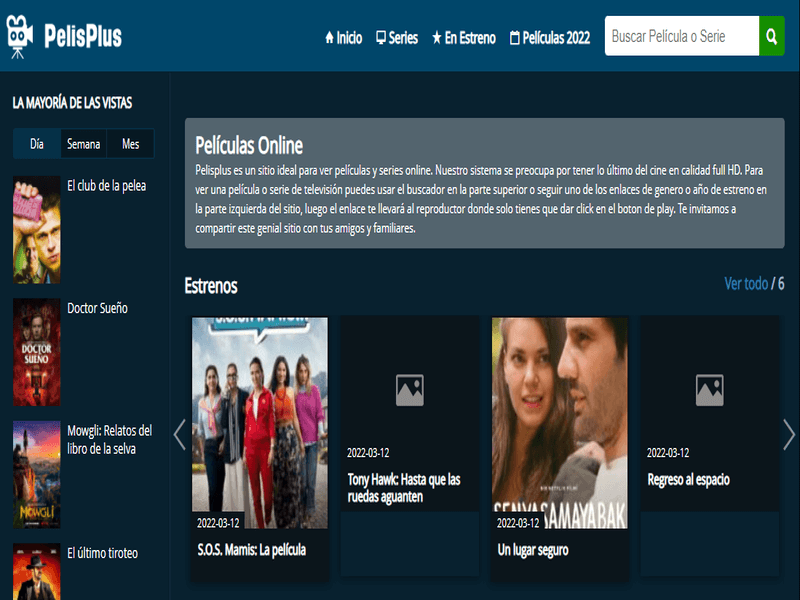Select the S.O.S. Mamis movie poster
Image resolution: width=800 pixels, height=600 pixels.
point(260,423)
